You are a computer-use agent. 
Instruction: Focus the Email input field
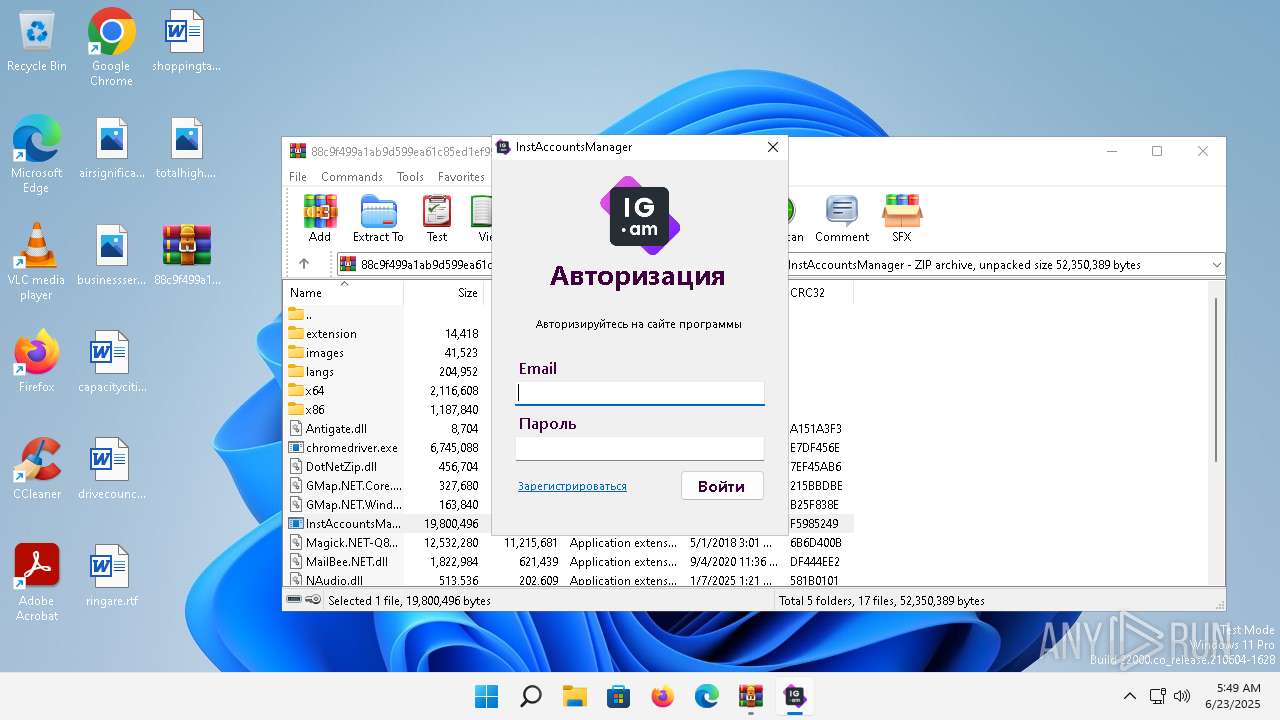tap(640, 393)
